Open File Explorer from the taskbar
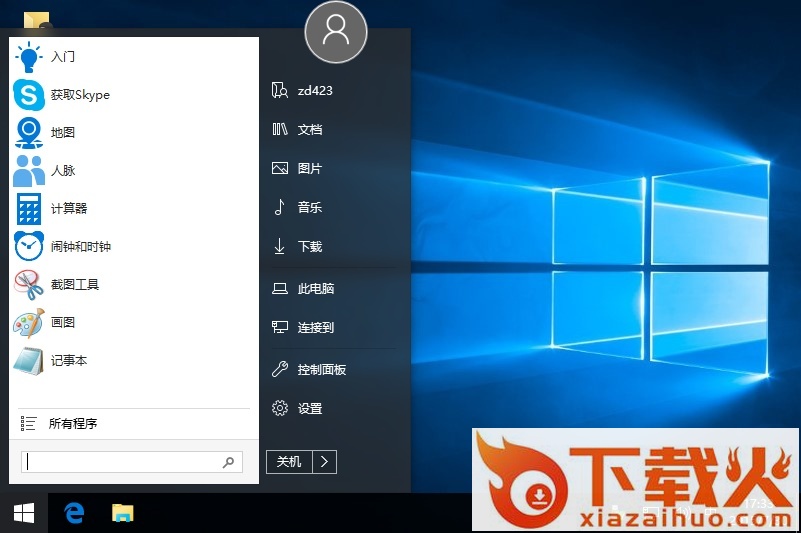 click(x=123, y=513)
